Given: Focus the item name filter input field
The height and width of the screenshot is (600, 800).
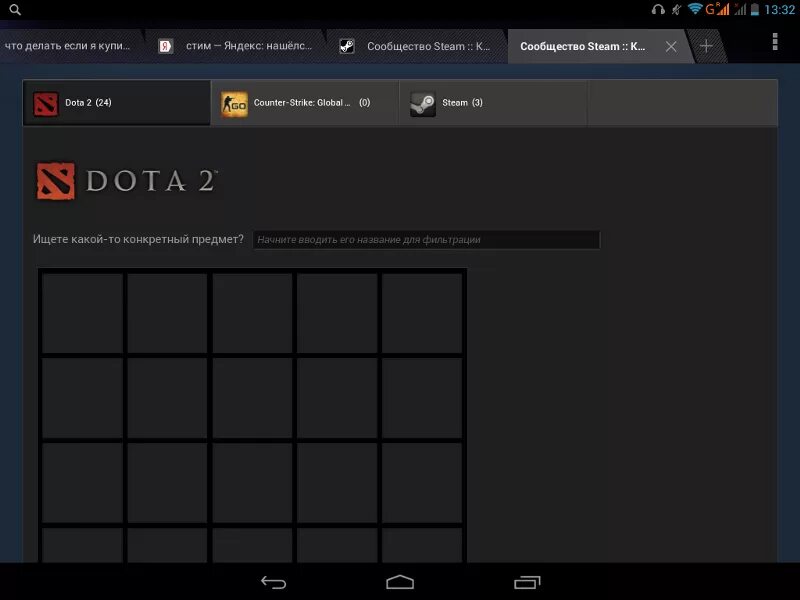Looking at the screenshot, I should click(x=427, y=240).
